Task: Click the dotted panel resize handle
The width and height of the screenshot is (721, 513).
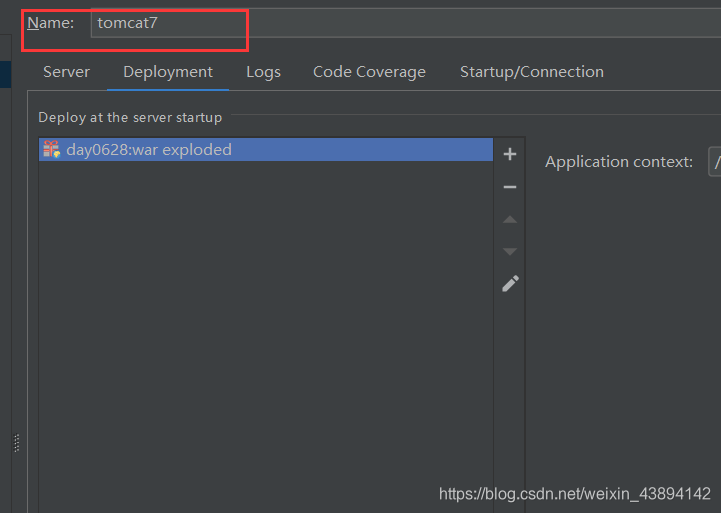Action: pos(17,443)
